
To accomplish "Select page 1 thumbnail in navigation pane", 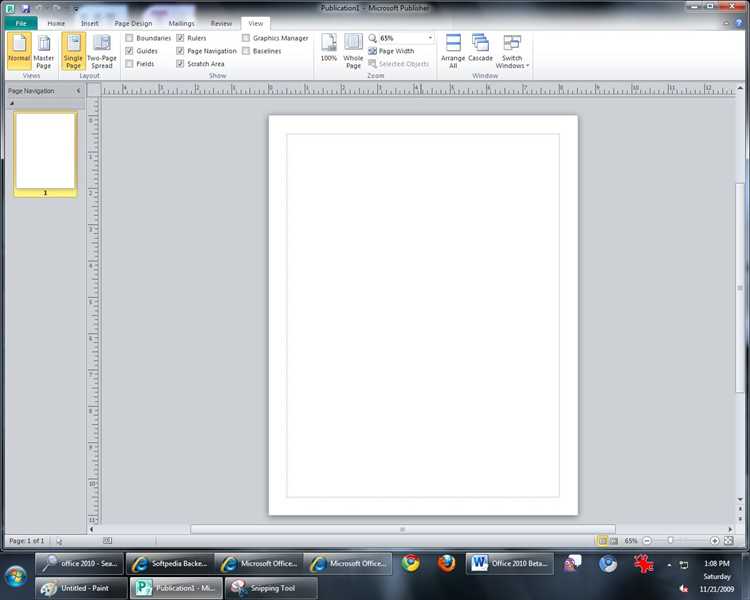I will 45,154.
